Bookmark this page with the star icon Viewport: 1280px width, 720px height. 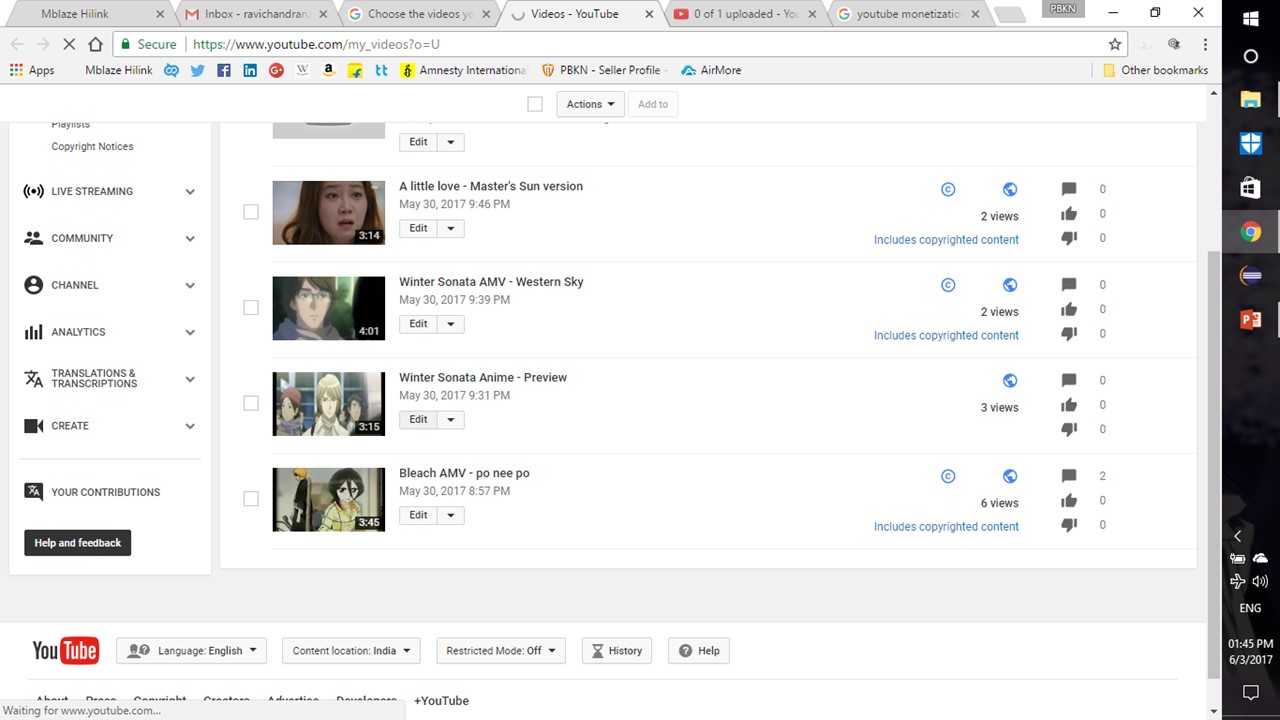click(x=1115, y=44)
